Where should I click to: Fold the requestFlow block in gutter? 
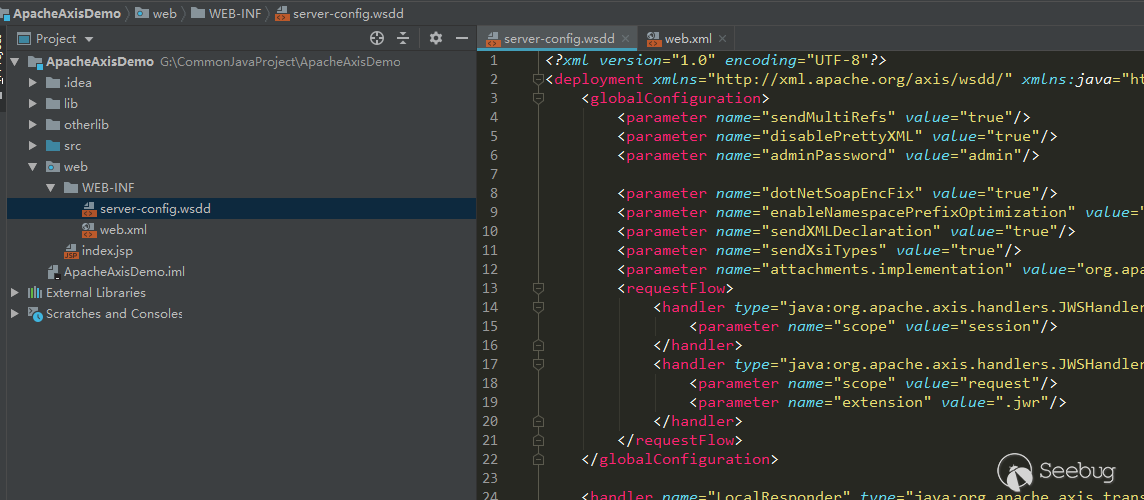[538, 288]
